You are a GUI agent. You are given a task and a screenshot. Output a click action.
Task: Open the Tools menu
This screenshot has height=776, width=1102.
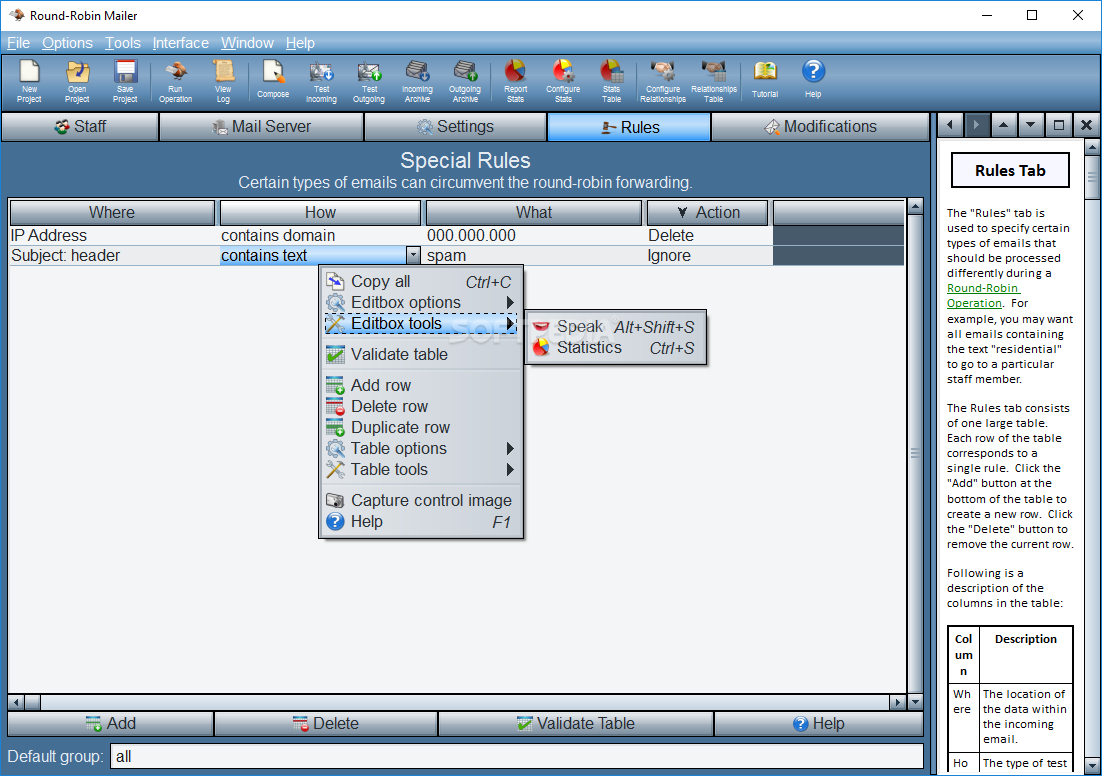click(123, 43)
